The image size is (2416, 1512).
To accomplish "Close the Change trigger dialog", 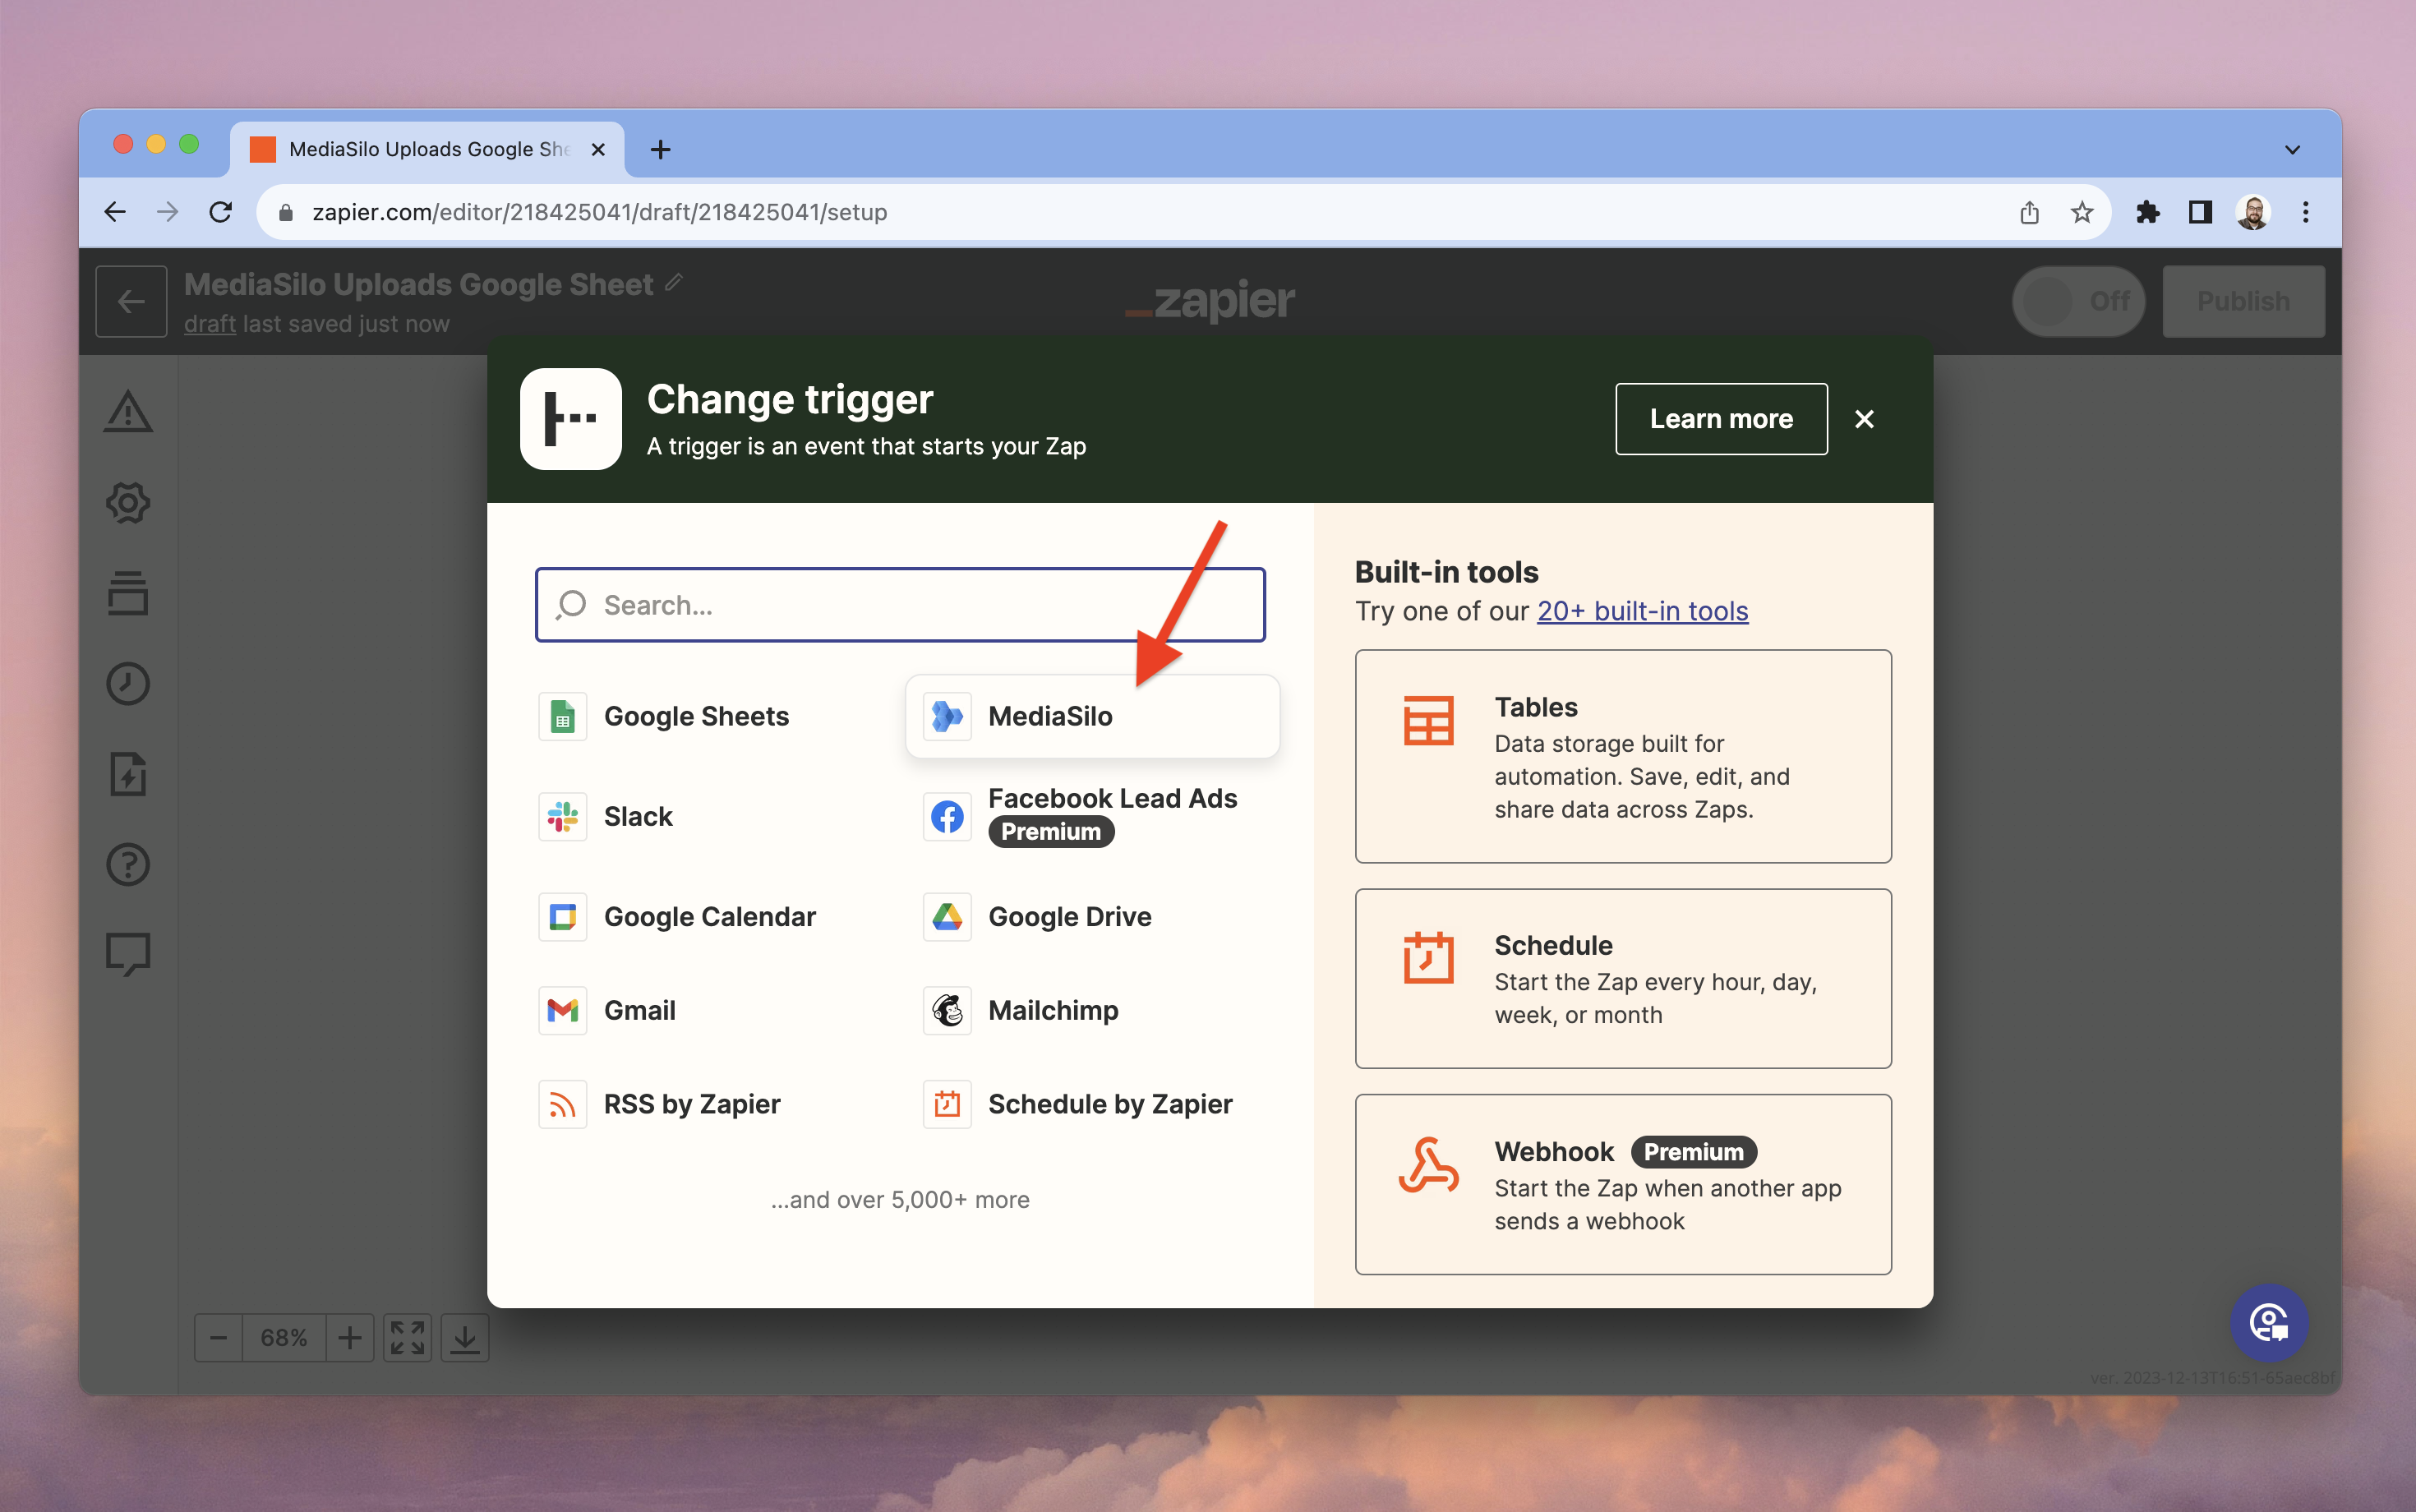I will click(1864, 419).
